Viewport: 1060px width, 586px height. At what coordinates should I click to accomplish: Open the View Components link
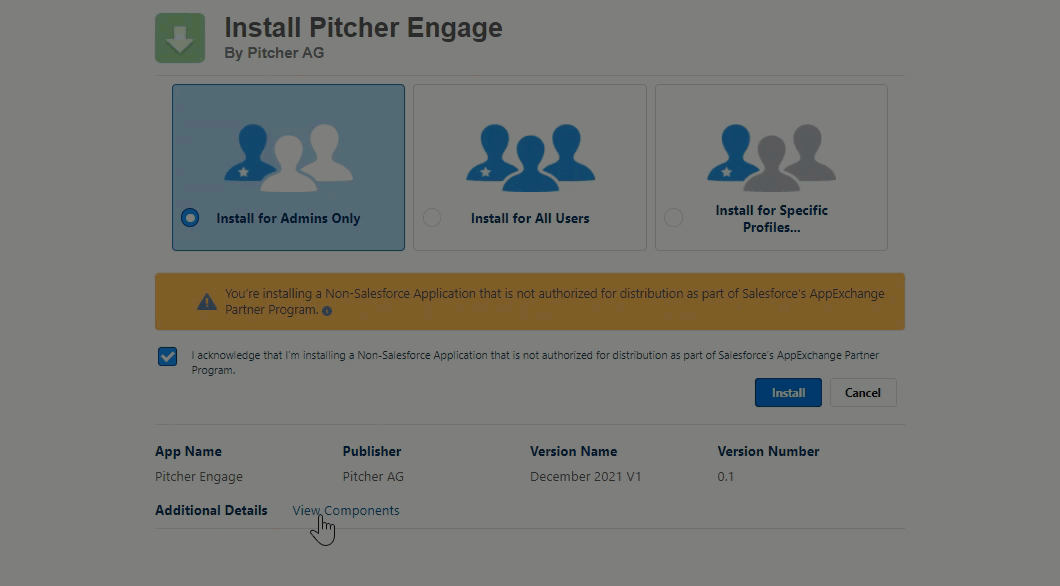(x=346, y=511)
